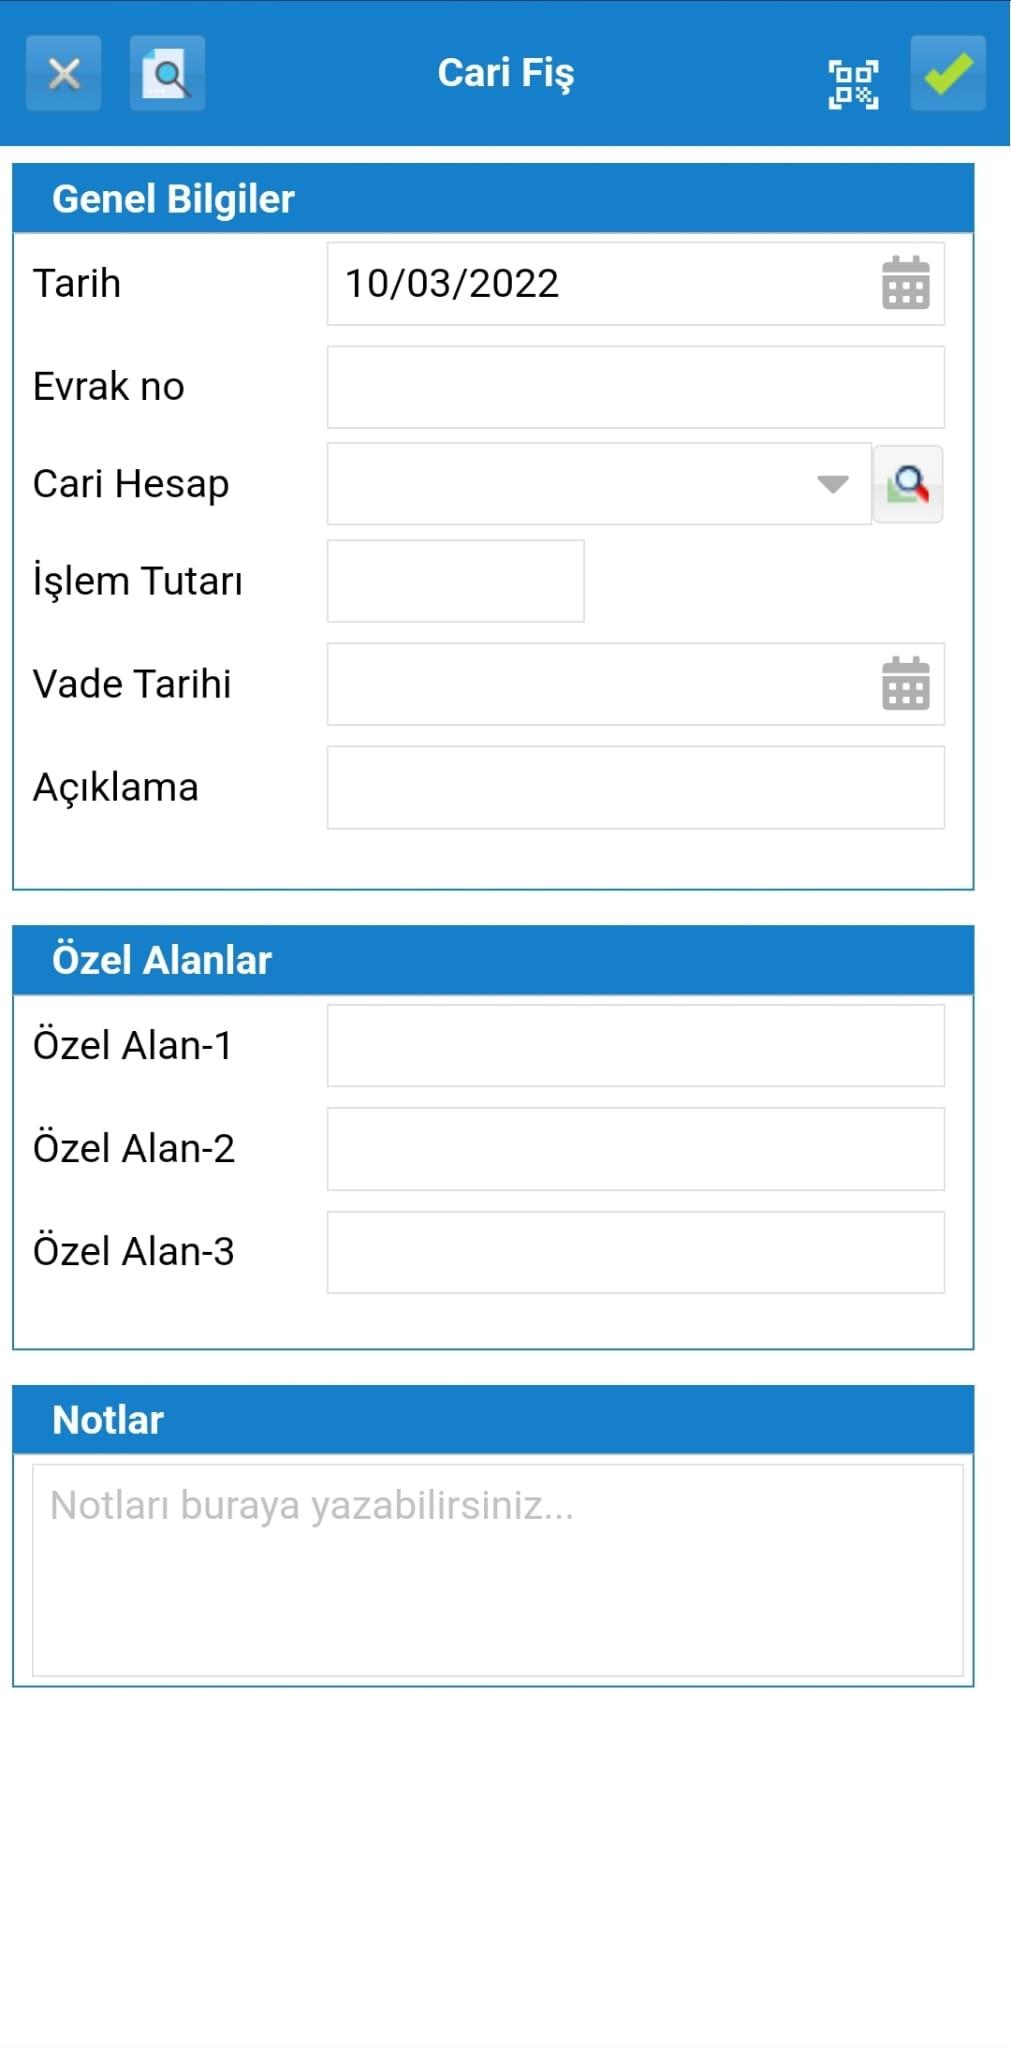The height and width of the screenshot is (2048, 1011).
Task: Expand the Cari Hesap dropdown arrow
Action: pos(833,484)
